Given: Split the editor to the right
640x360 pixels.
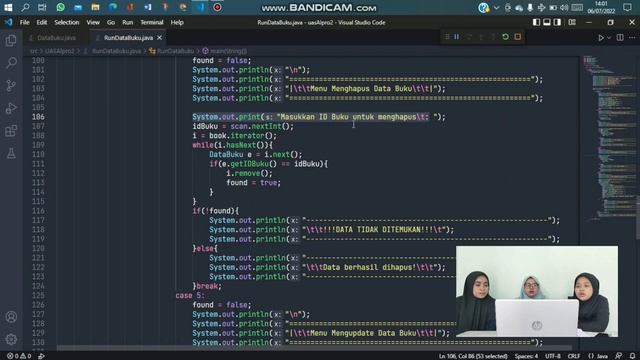Looking at the screenshot, I should 620,38.
